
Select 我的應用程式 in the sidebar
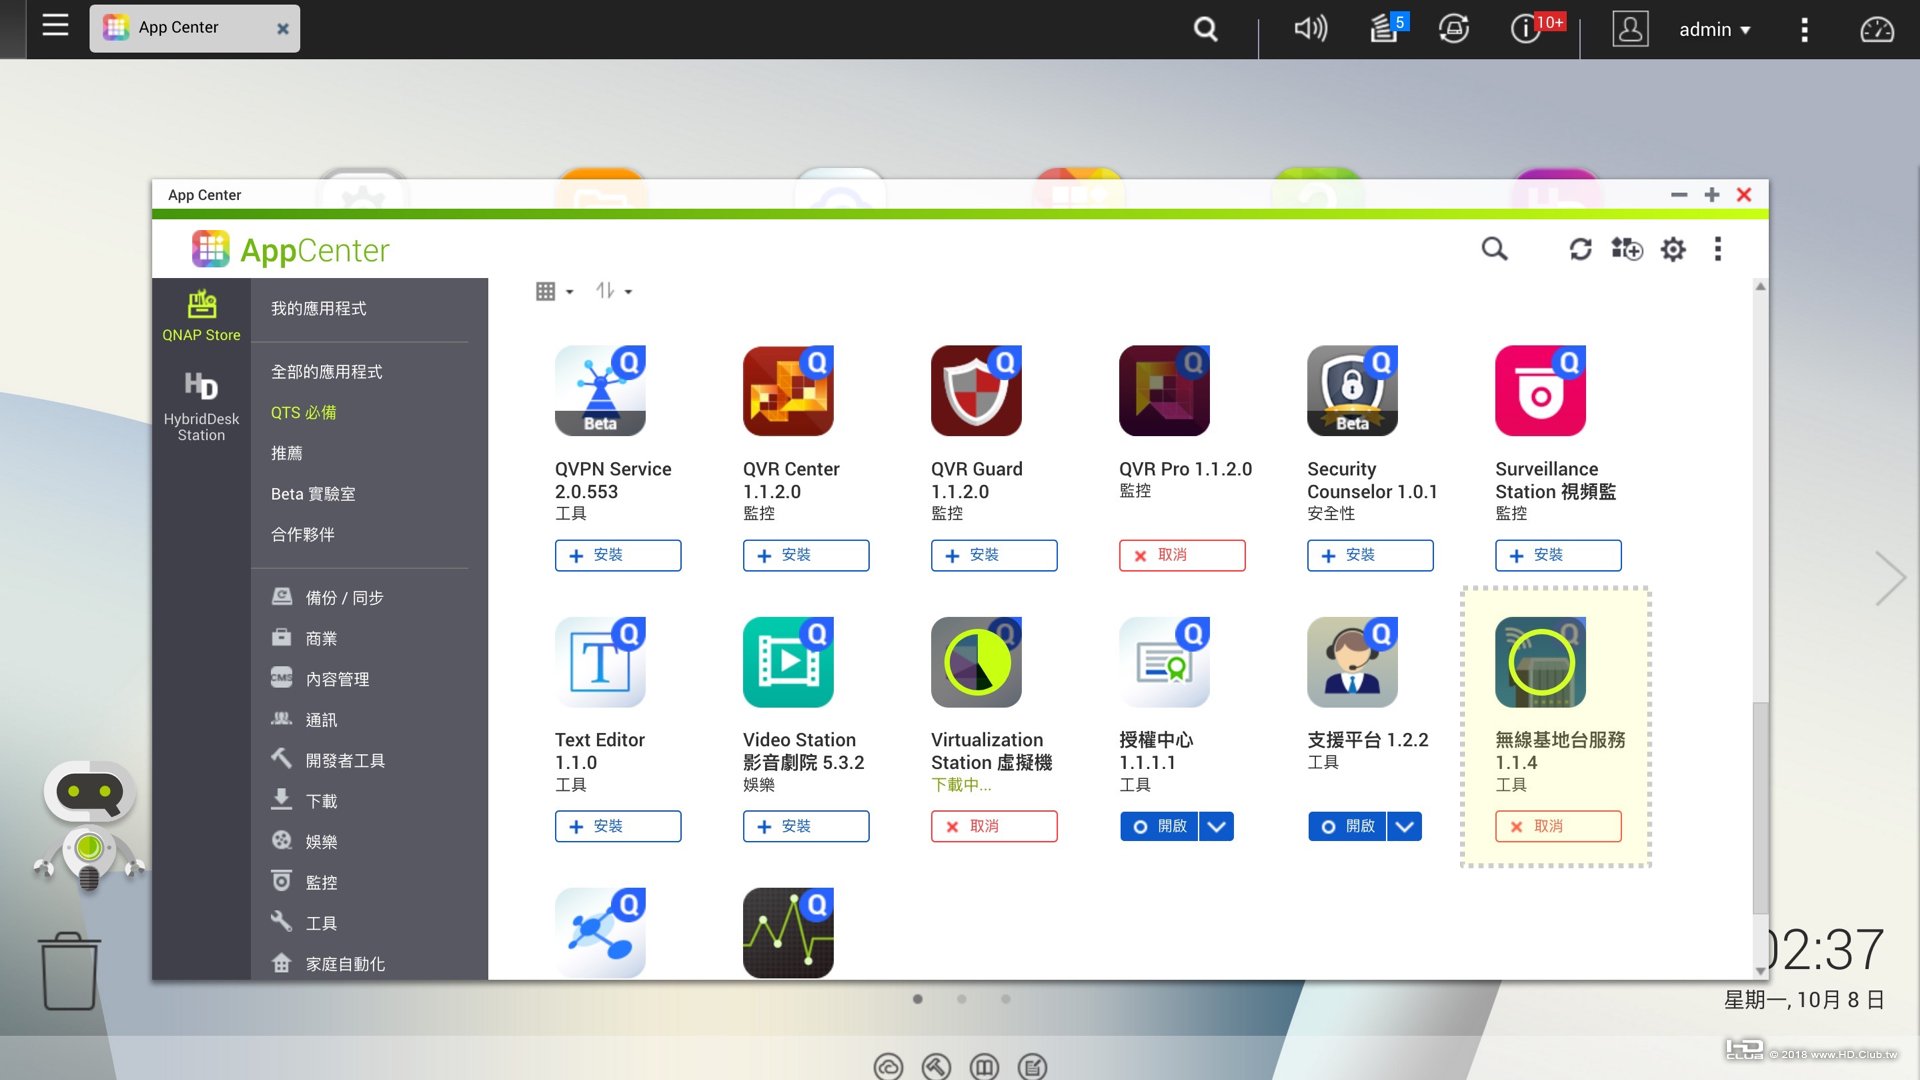[318, 308]
